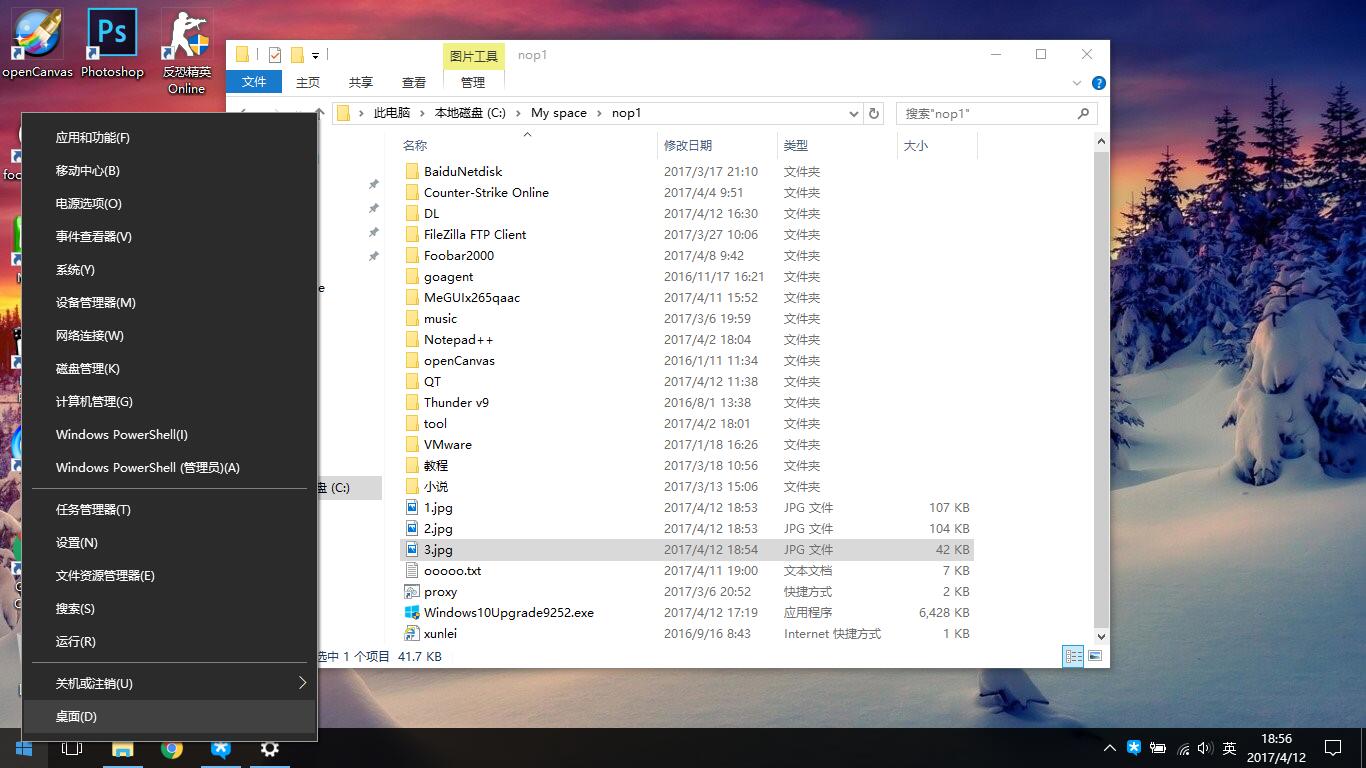
Task: Click the 修改日期 column header
Action: point(688,146)
